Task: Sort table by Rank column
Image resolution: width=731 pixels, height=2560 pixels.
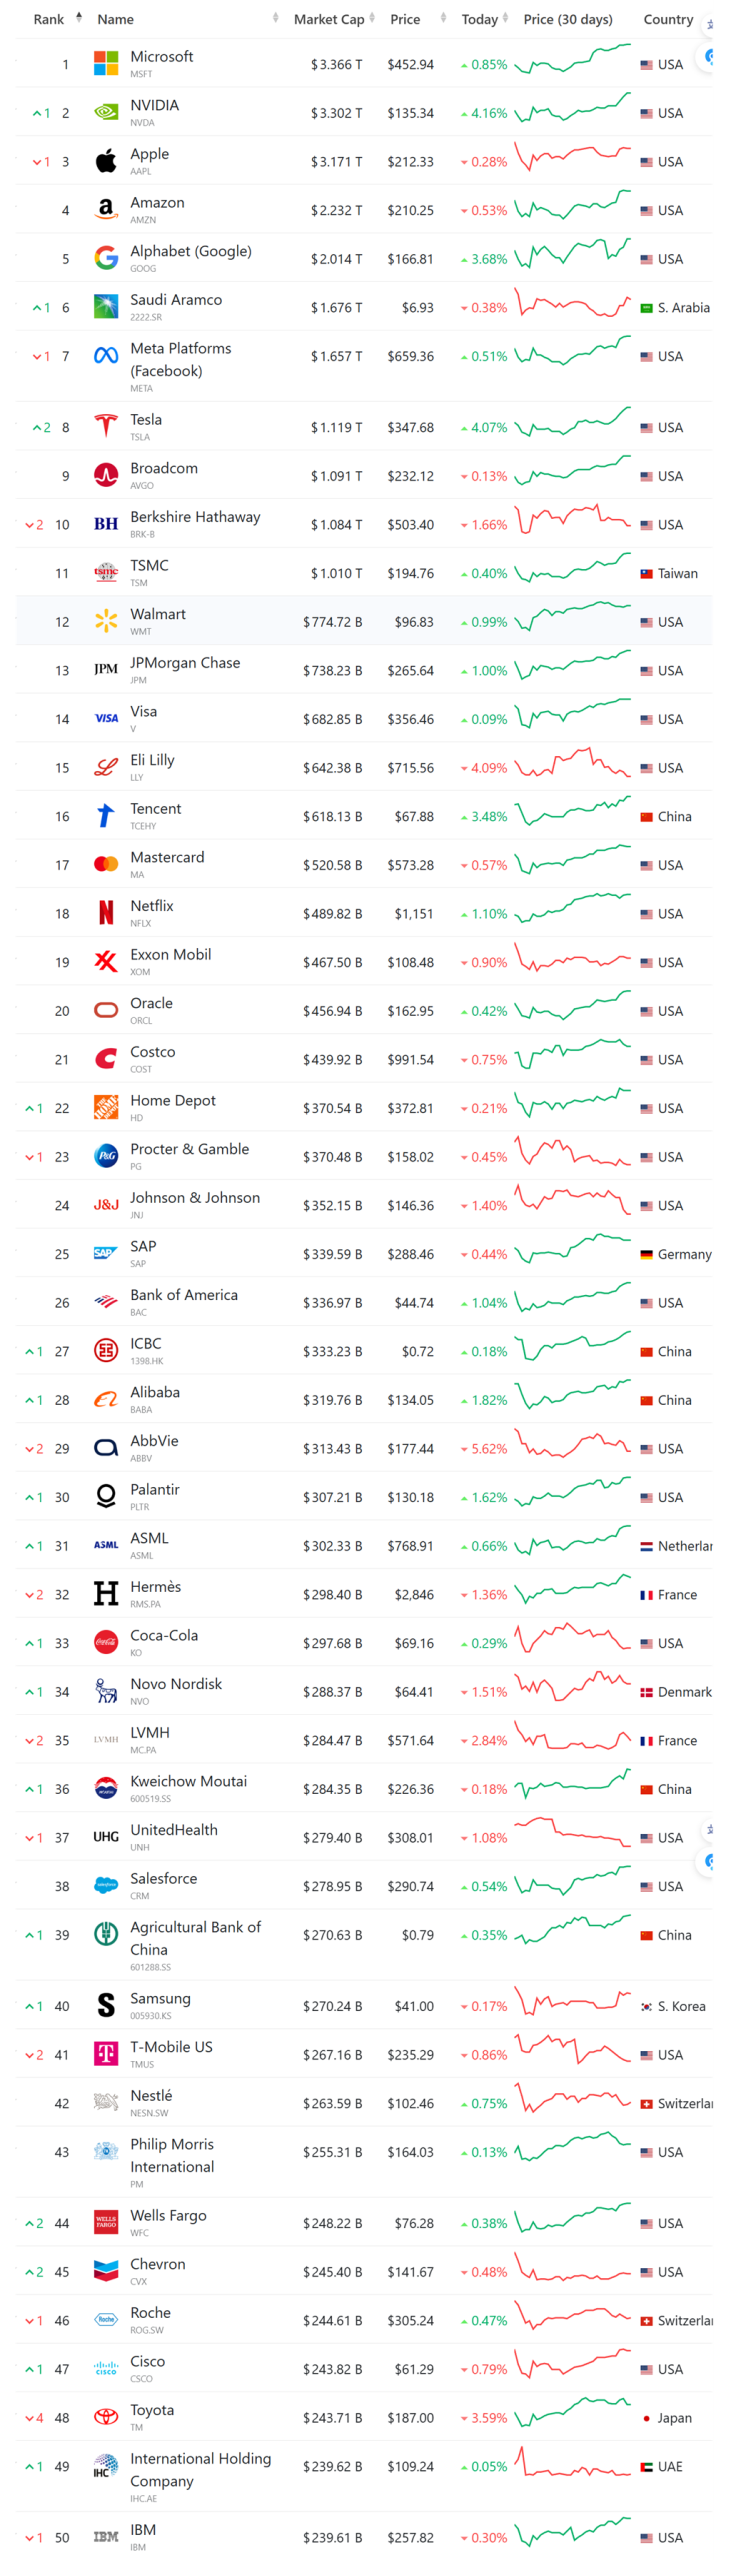Action: (49, 19)
